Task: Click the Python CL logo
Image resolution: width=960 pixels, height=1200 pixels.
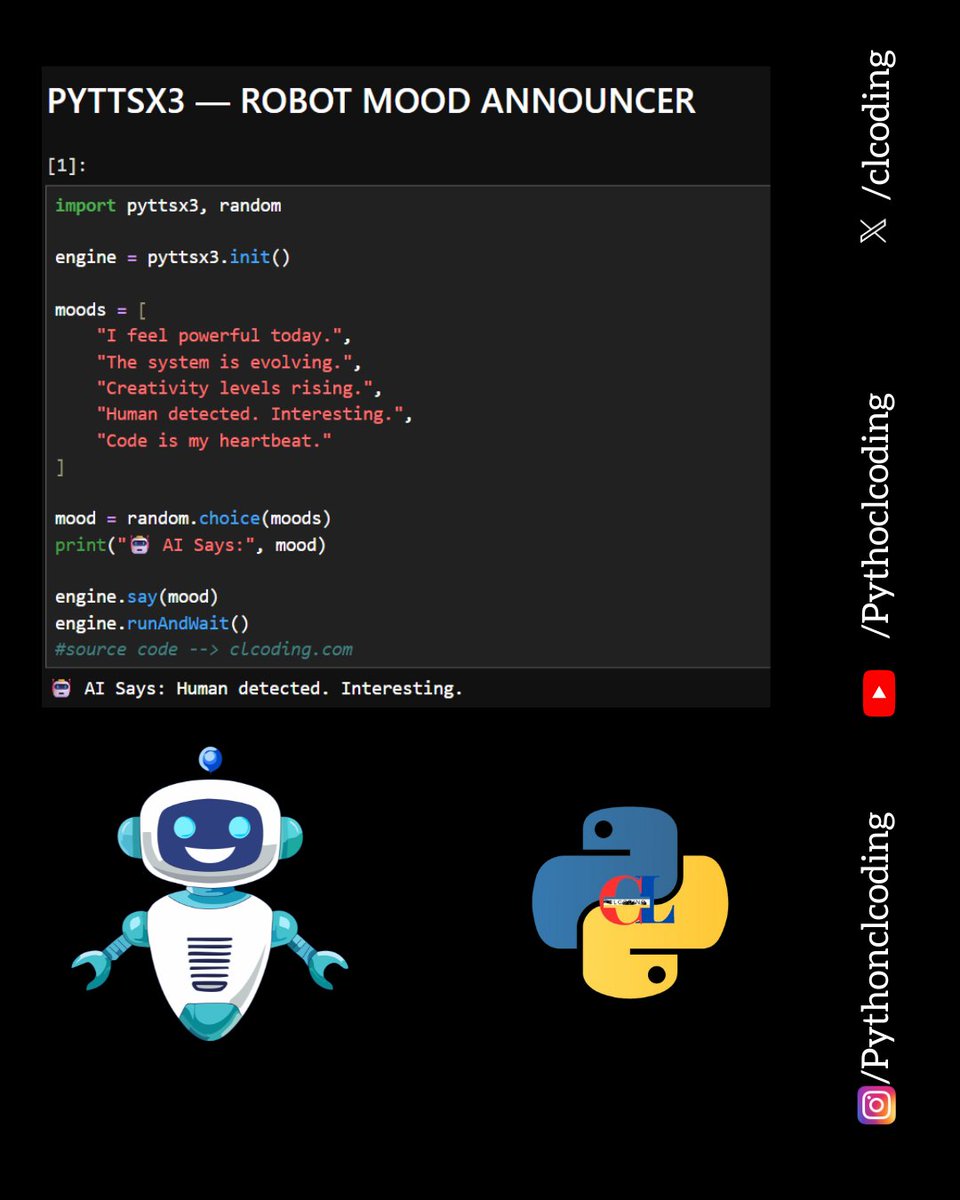Action: 630,902
